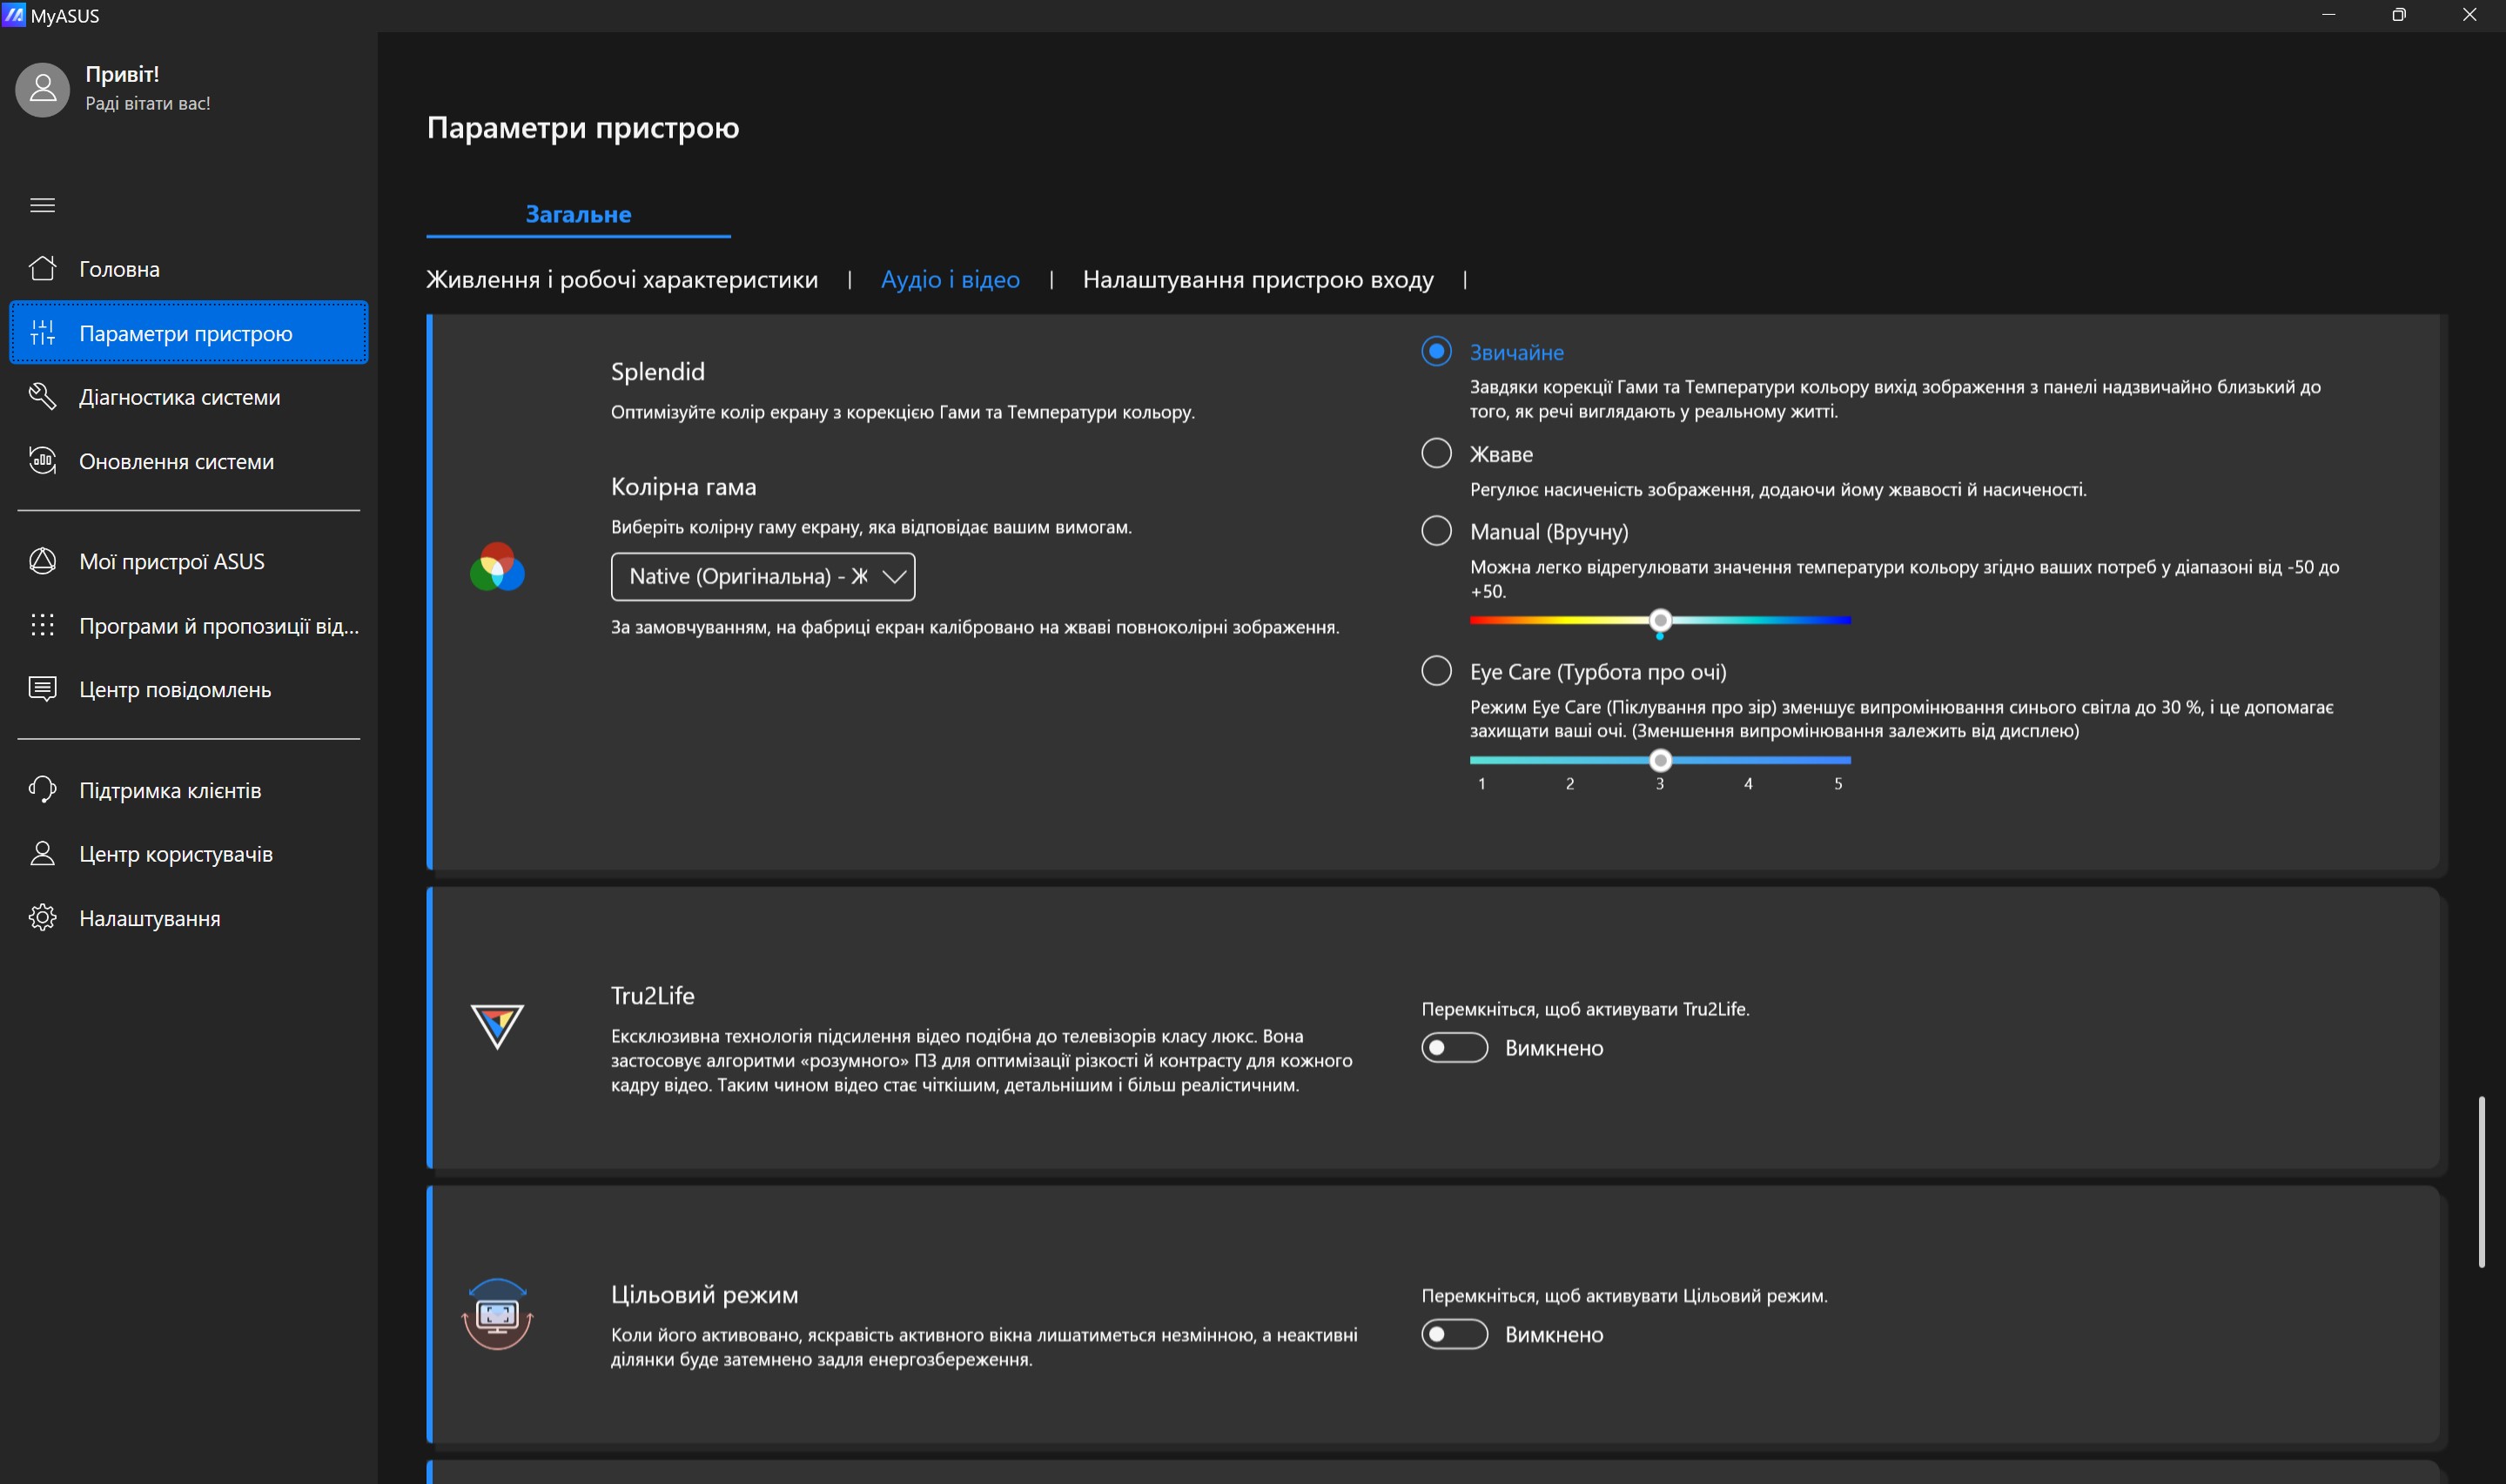The height and width of the screenshot is (1484, 2506).
Task: Click the user profile avatar
Action: pyautogui.click(x=42, y=89)
